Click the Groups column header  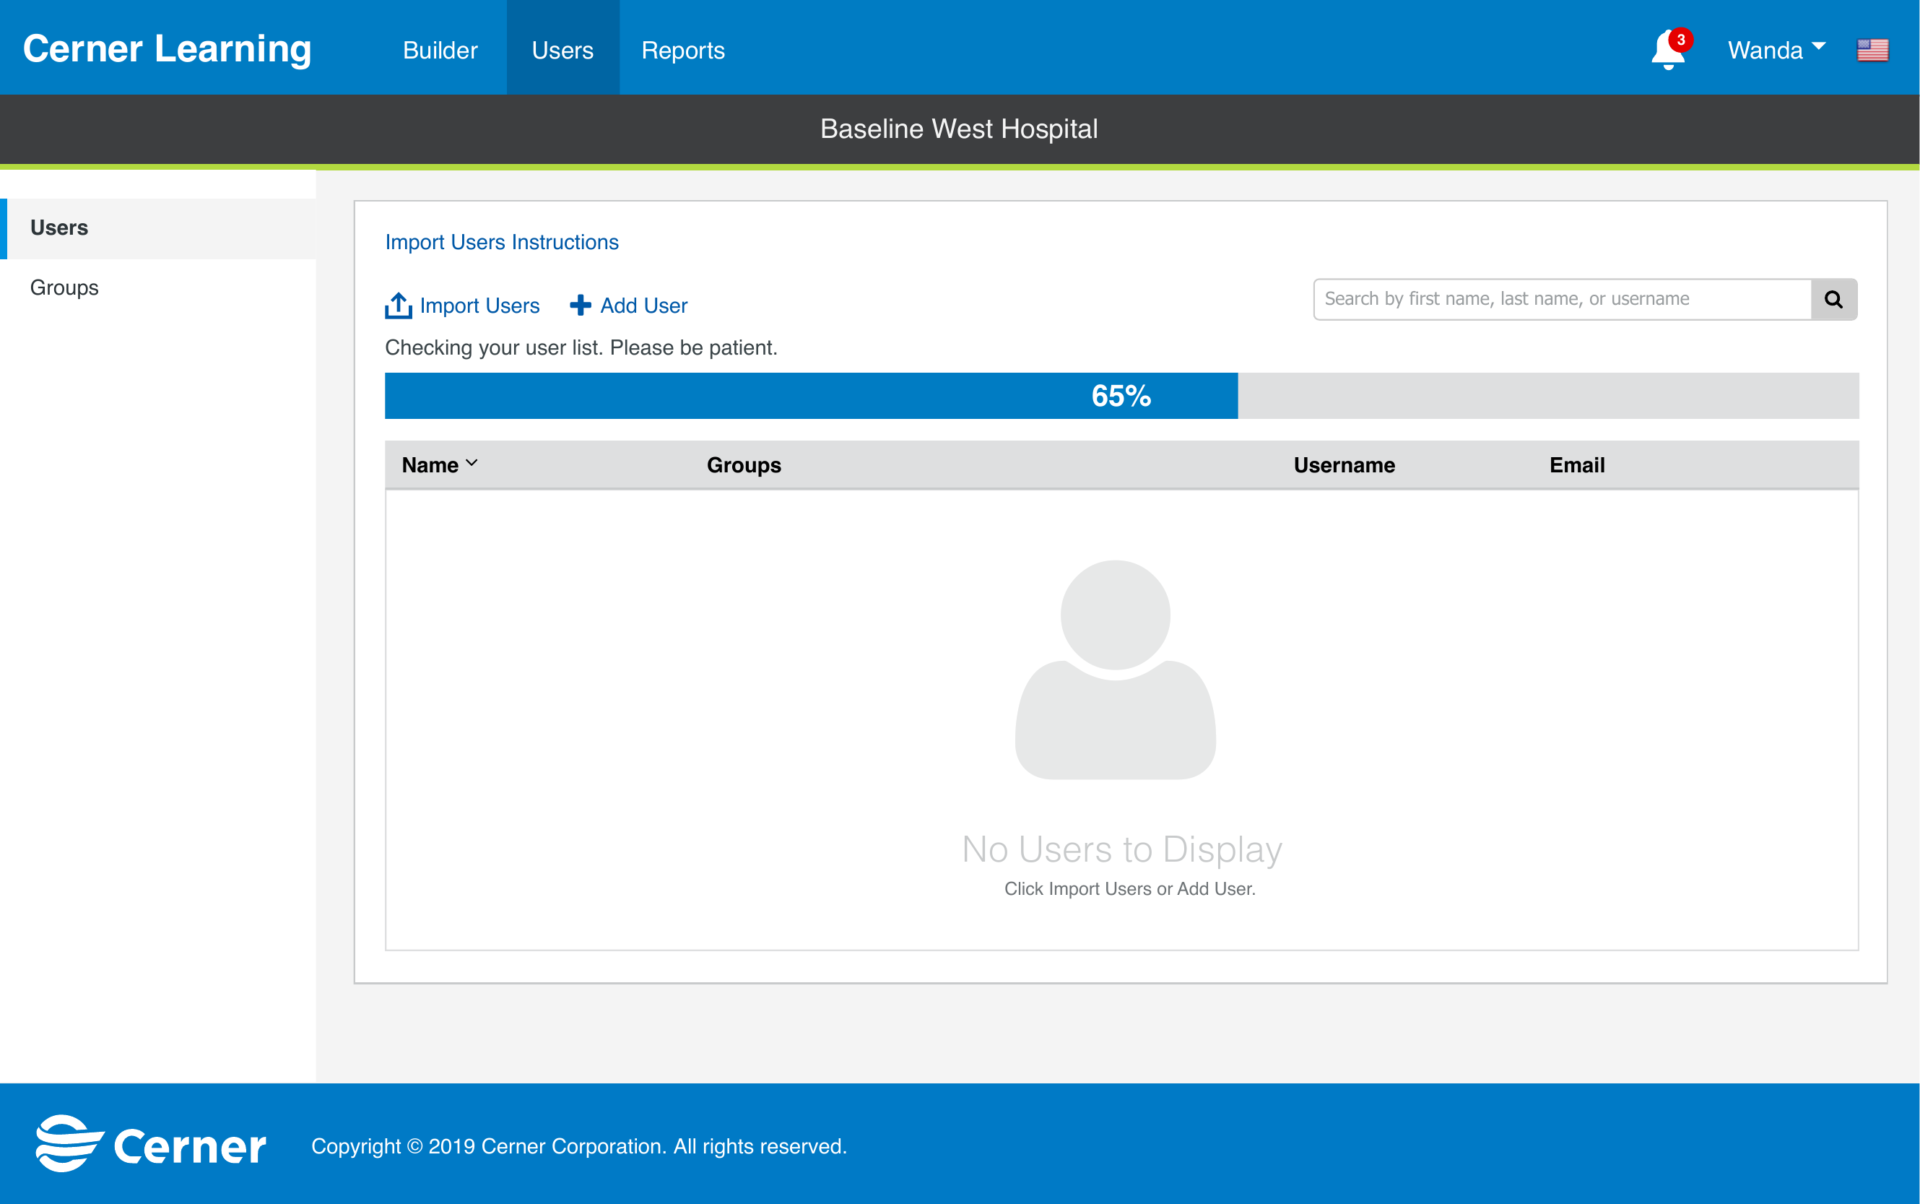pyautogui.click(x=744, y=465)
